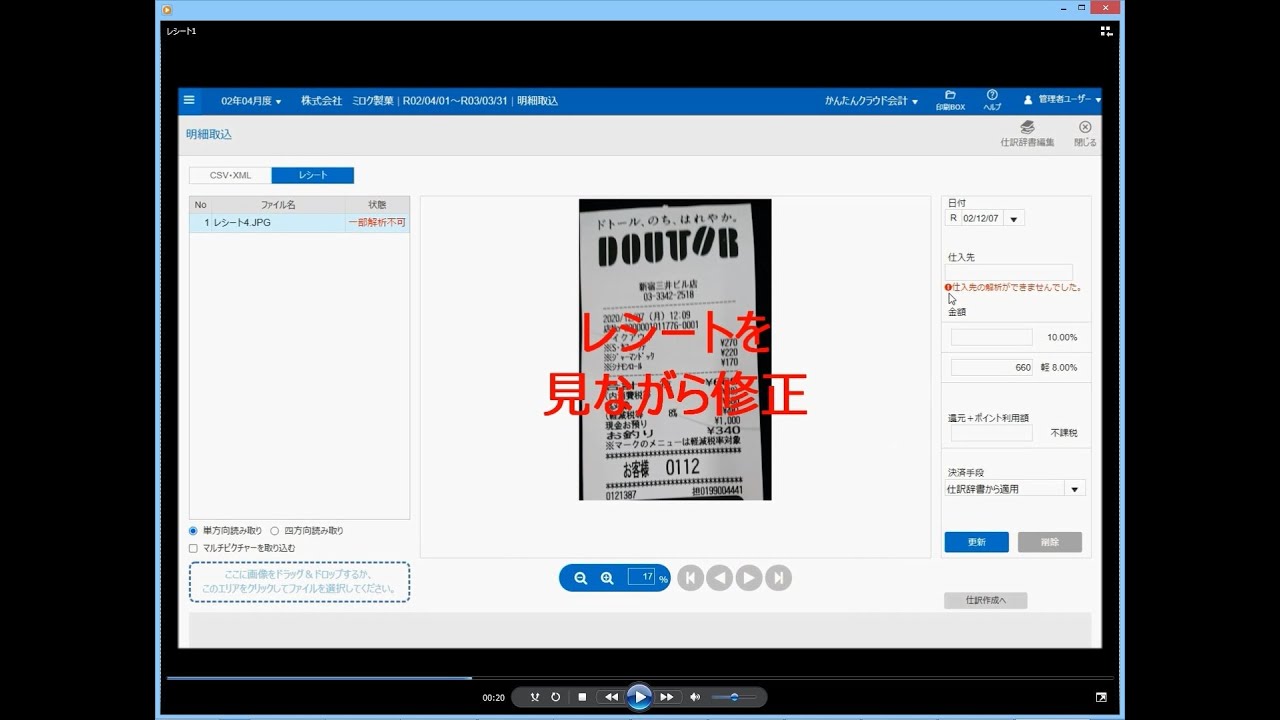
Task: Click the 削除 delete button
Action: tap(1050, 542)
